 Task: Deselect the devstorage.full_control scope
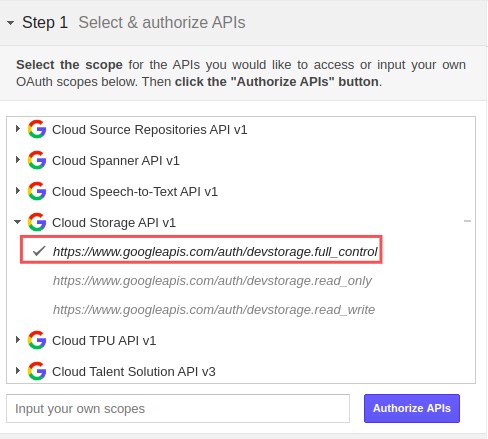click(201, 250)
